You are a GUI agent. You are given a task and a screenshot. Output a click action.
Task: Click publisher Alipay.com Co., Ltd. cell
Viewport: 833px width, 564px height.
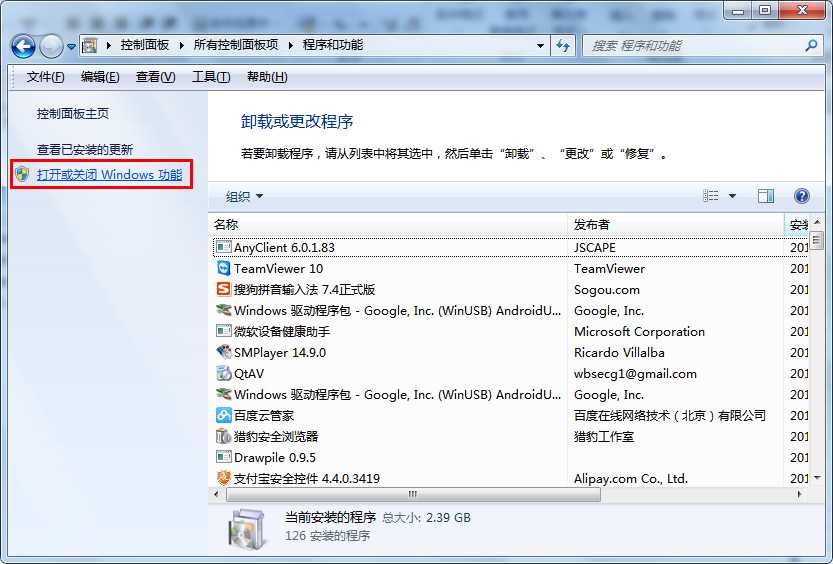click(631, 478)
